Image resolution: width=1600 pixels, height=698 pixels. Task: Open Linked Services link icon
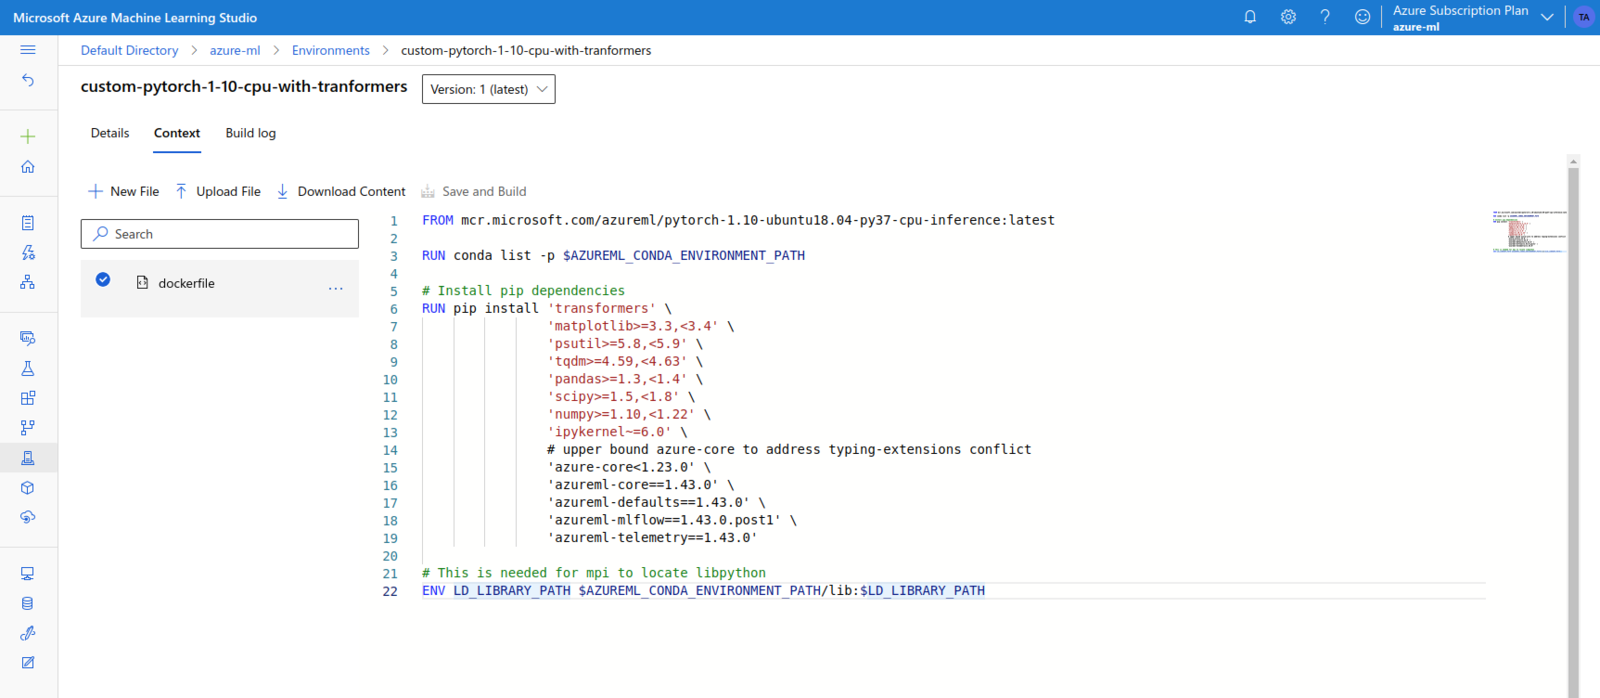tap(28, 633)
